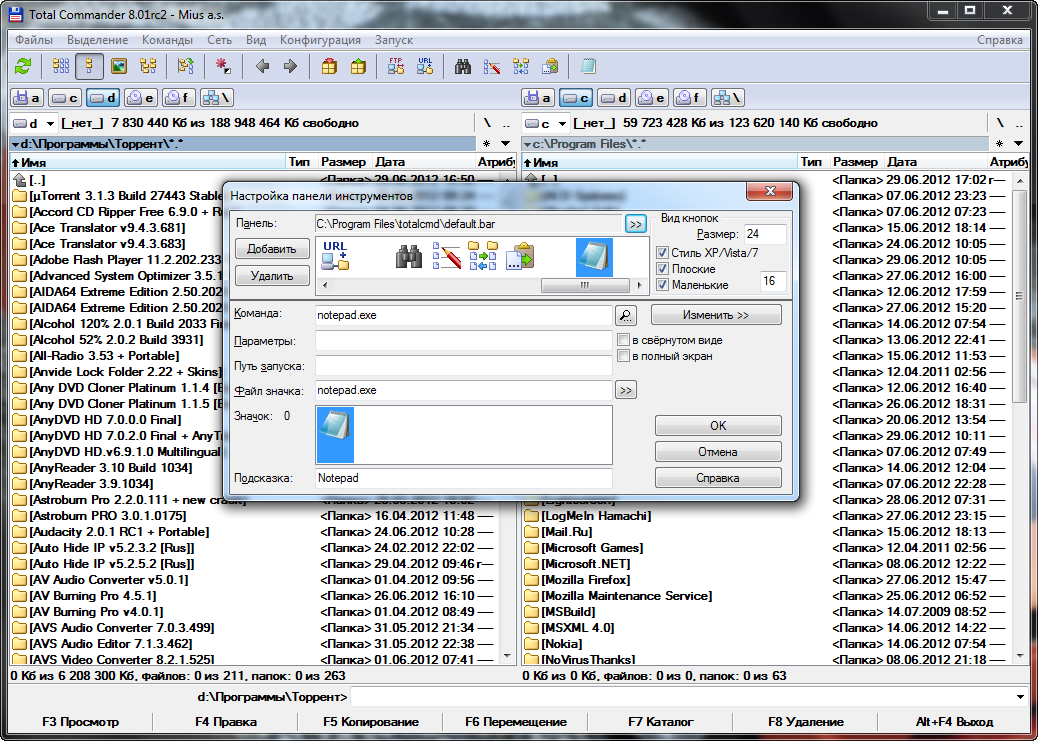The height and width of the screenshot is (741, 1038).
Task: Click the green Refresh arrows toolbar icon
Action: [x=22, y=67]
